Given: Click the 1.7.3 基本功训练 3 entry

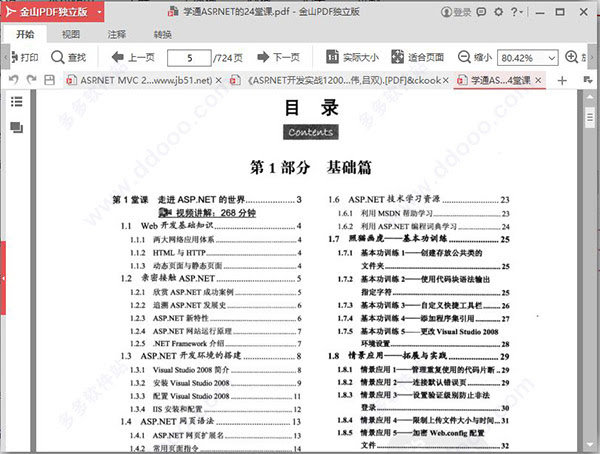Looking at the screenshot, I should tap(424, 305).
